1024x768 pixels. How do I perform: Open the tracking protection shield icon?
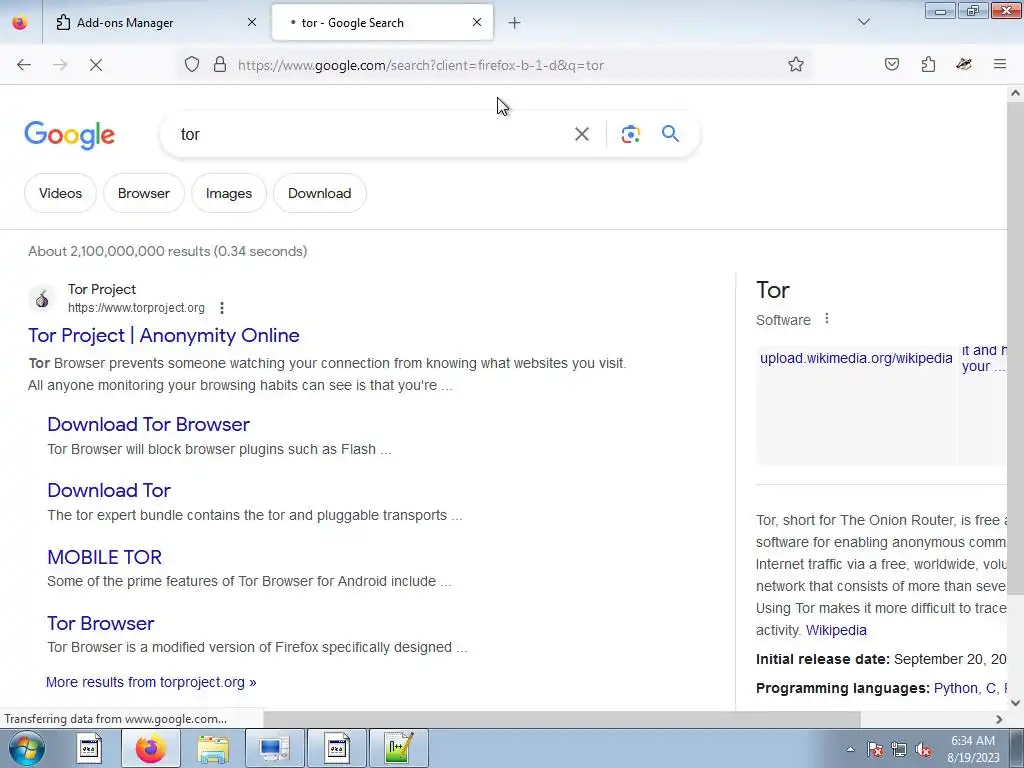tap(191, 65)
